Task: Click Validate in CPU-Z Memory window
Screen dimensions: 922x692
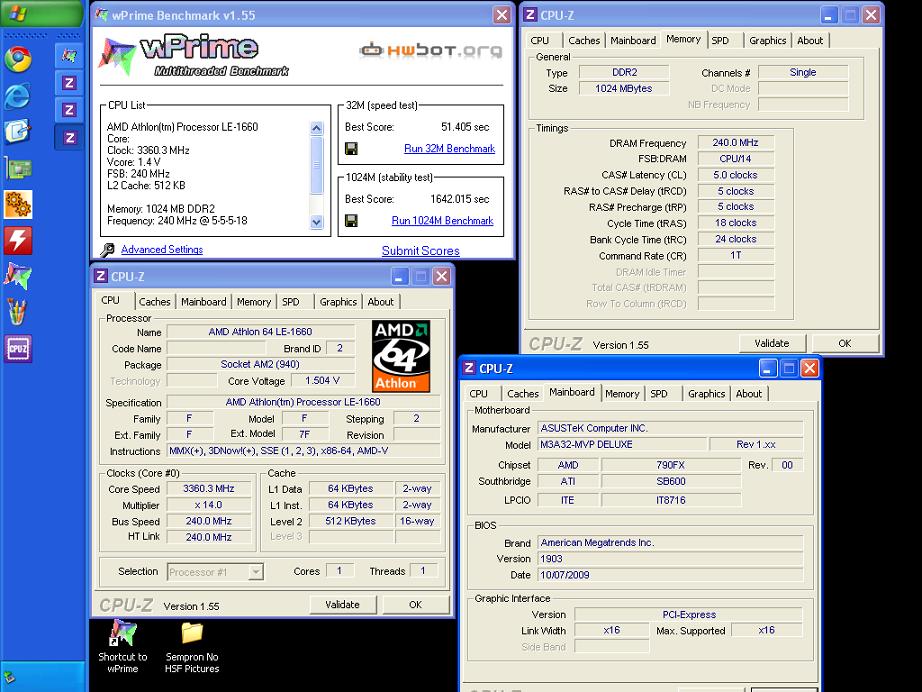Action: click(x=771, y=343)
